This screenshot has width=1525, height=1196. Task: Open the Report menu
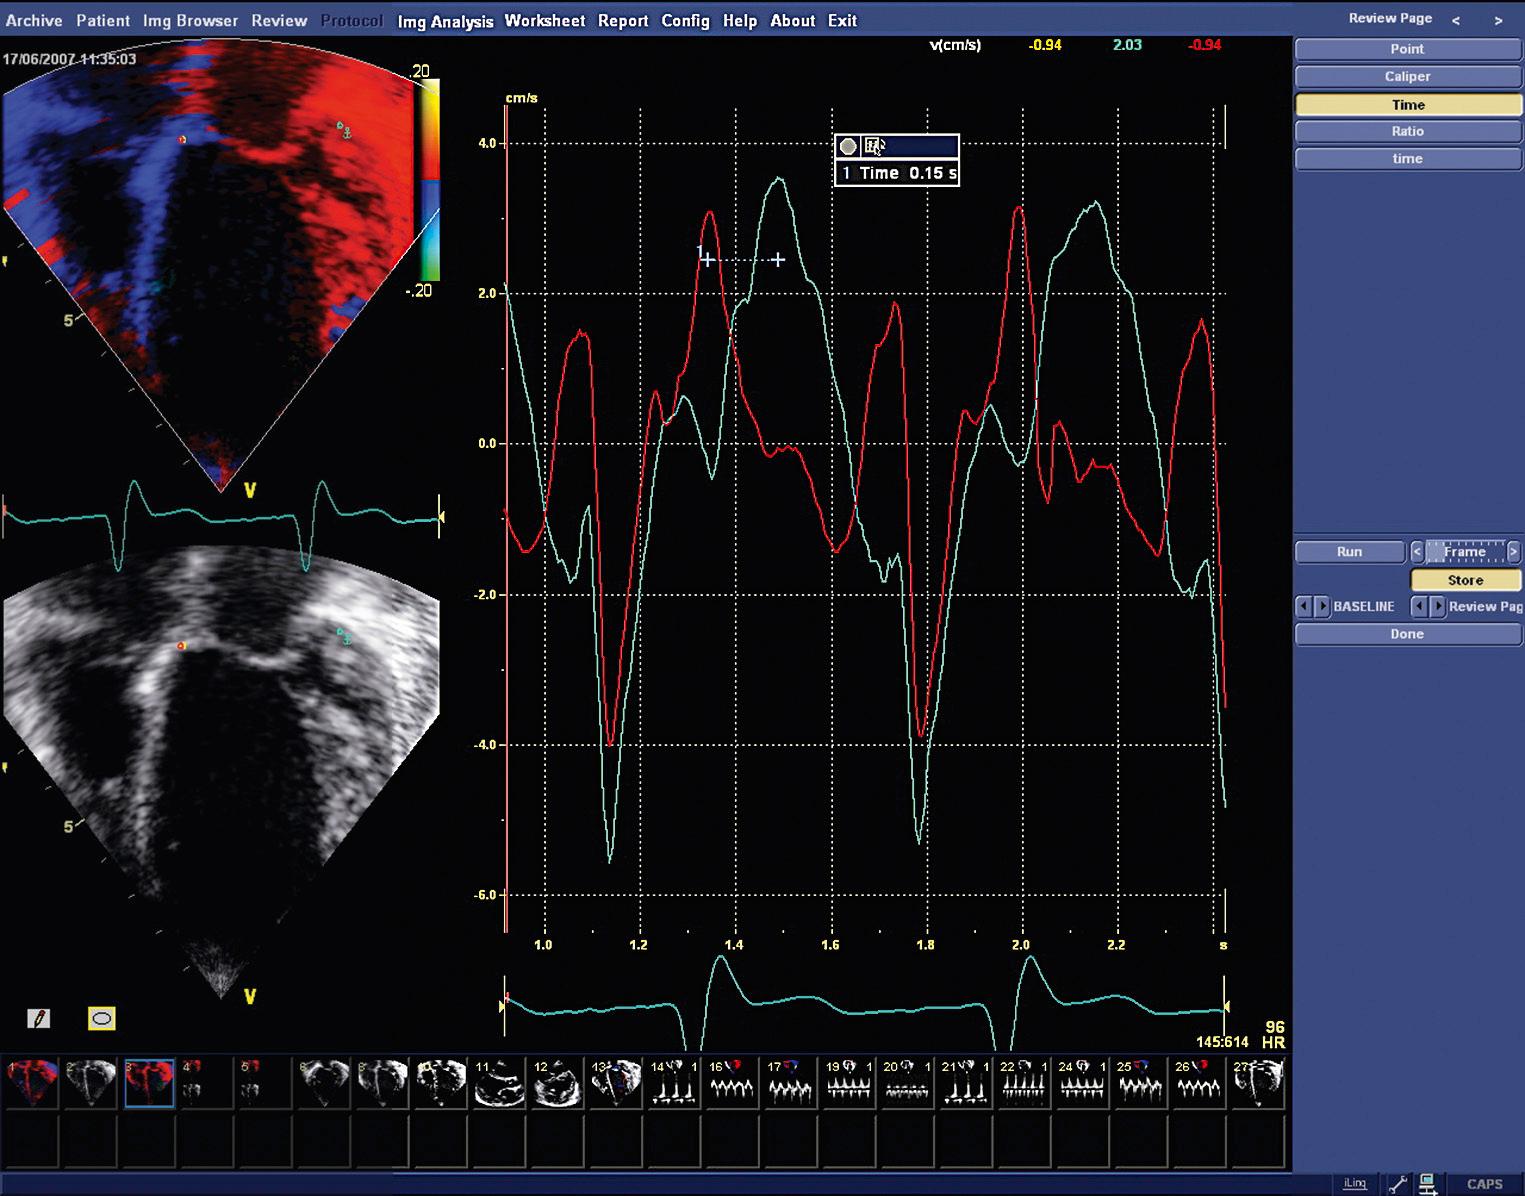623,20
